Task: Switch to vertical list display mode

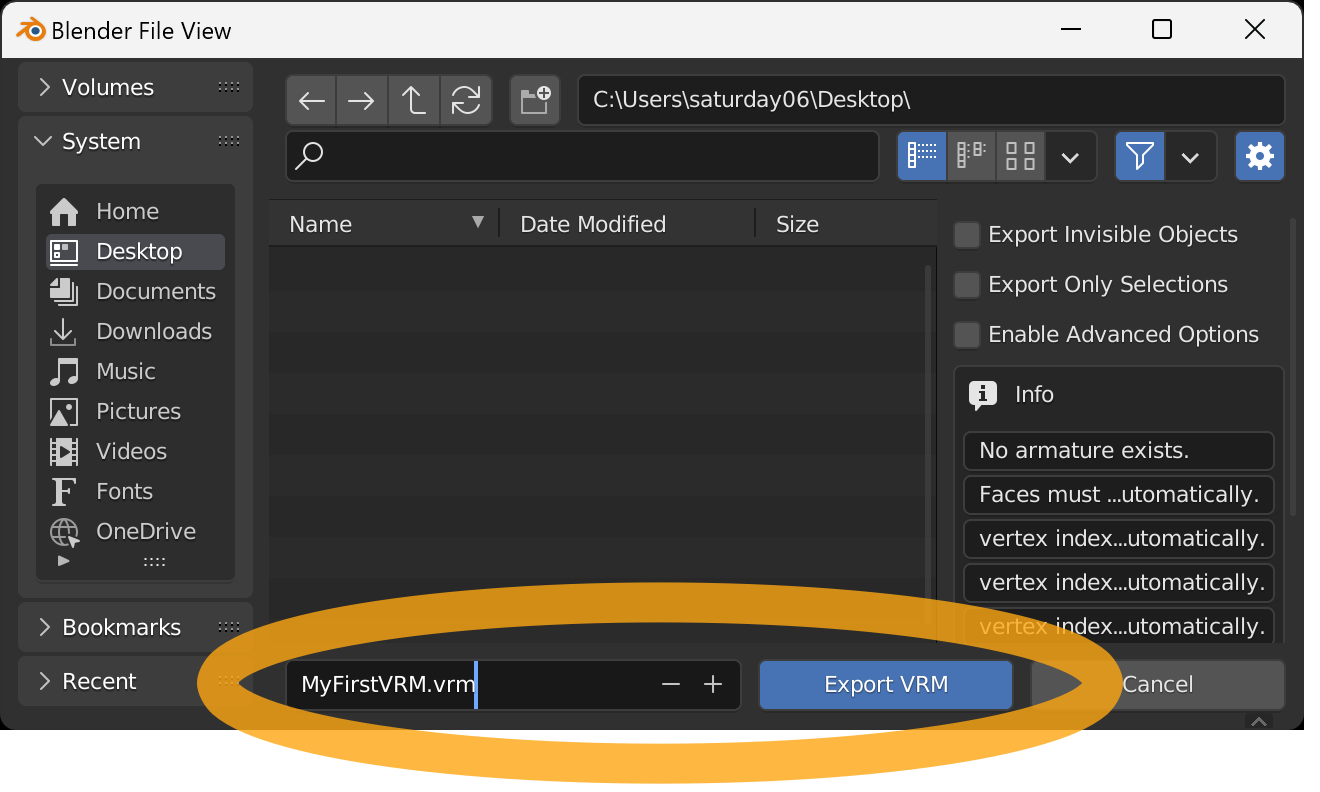Action: pos(922,156)
